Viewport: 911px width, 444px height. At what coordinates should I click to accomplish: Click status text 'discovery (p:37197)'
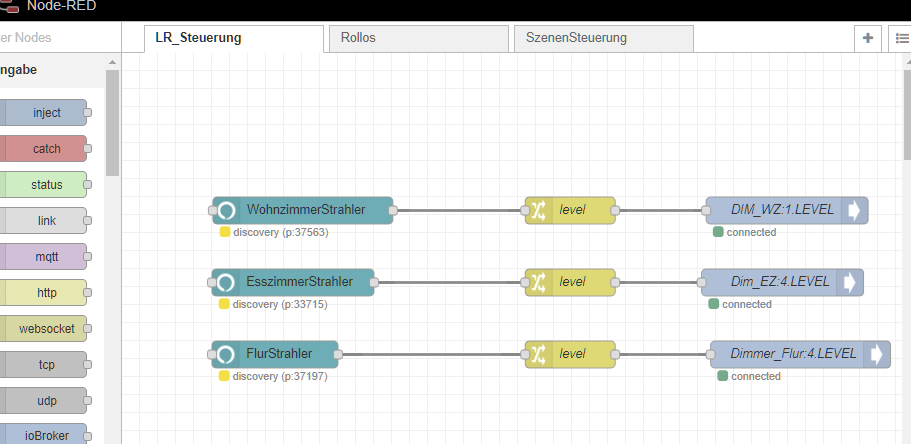coord(281,377)
